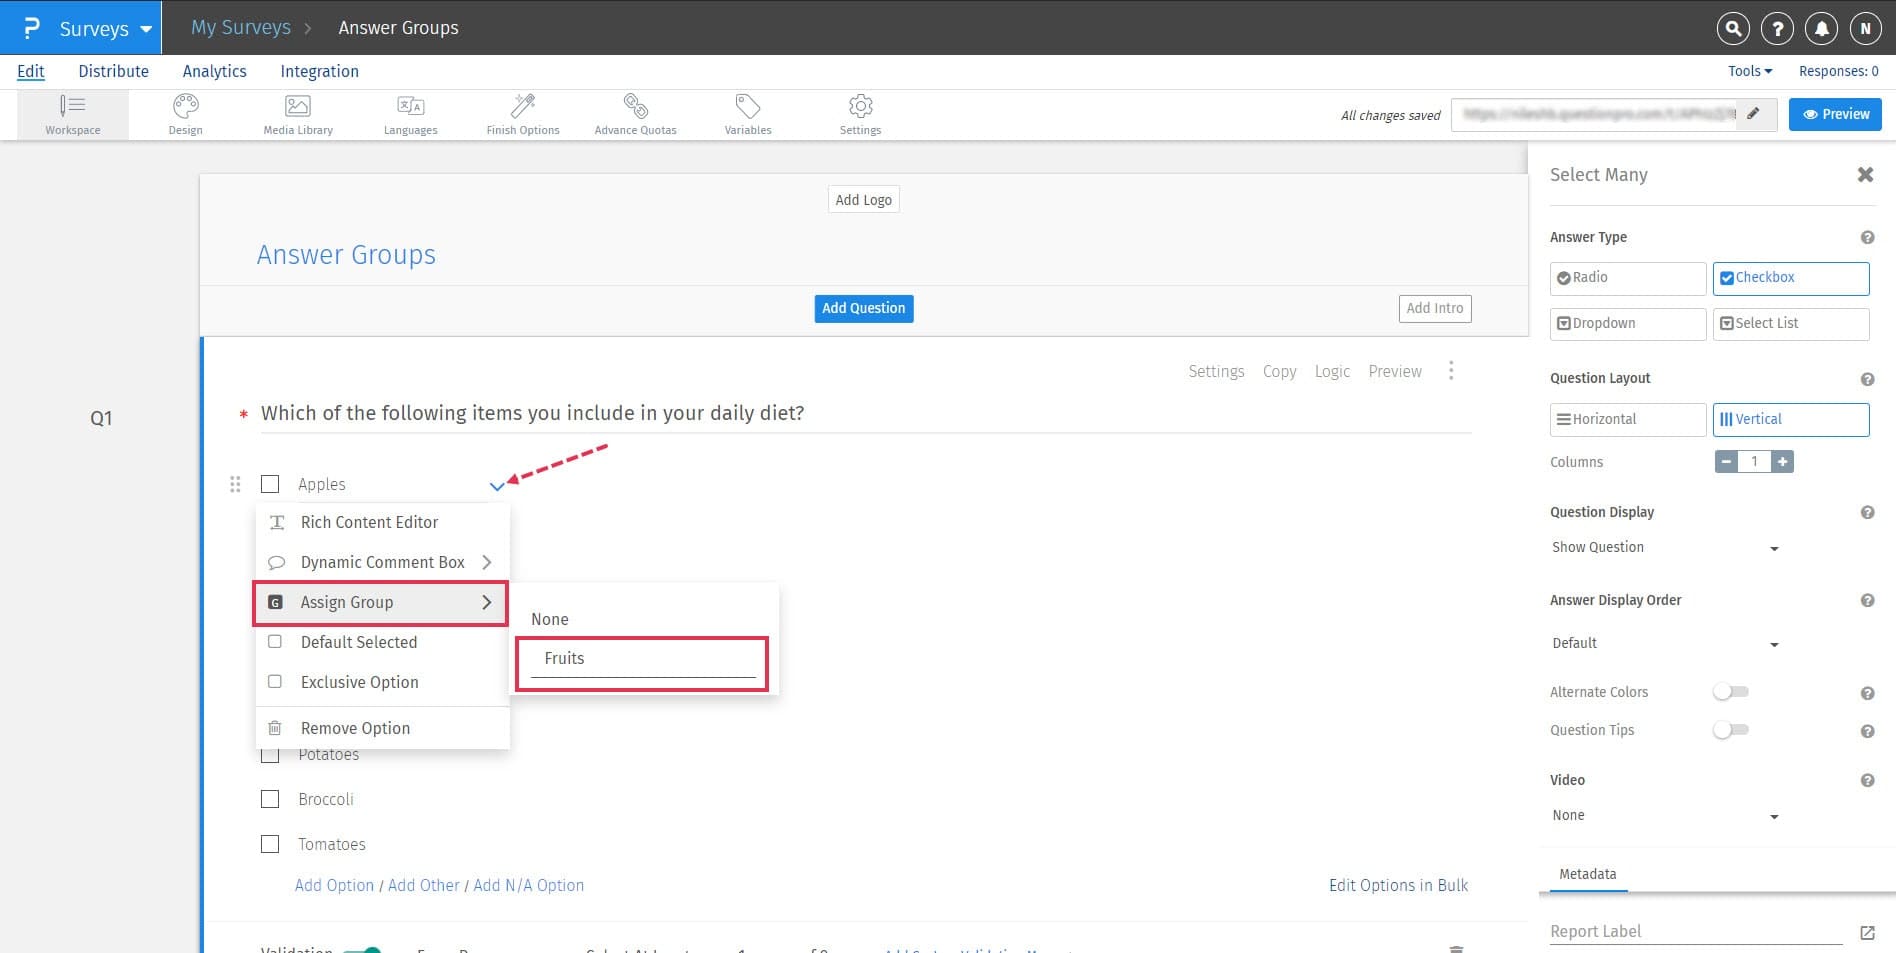Choose the Select List answer type

pyautogui.click(x=1791, y=324)
